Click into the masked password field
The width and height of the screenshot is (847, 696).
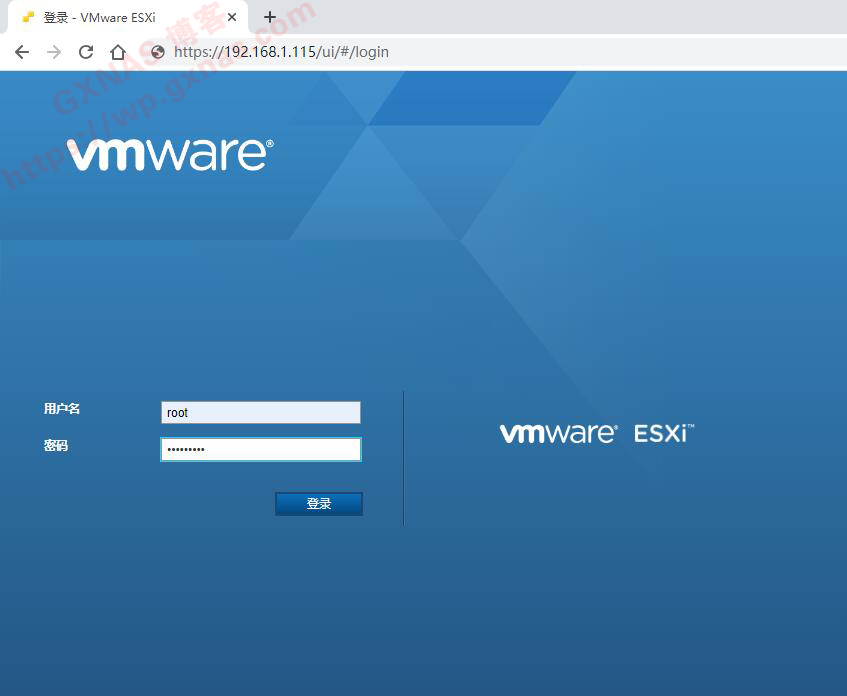coord(260,450)
